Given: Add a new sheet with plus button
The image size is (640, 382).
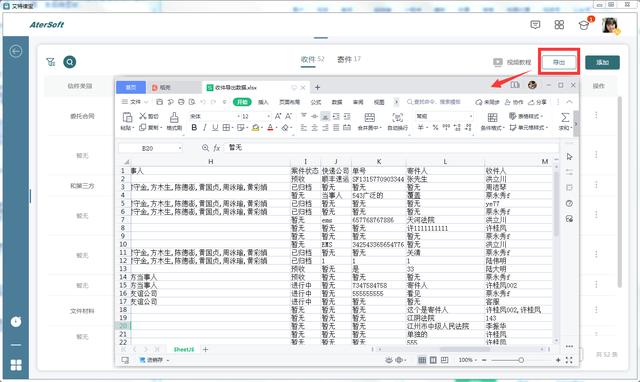Looking at the screenshot, I should pos(205,350).
